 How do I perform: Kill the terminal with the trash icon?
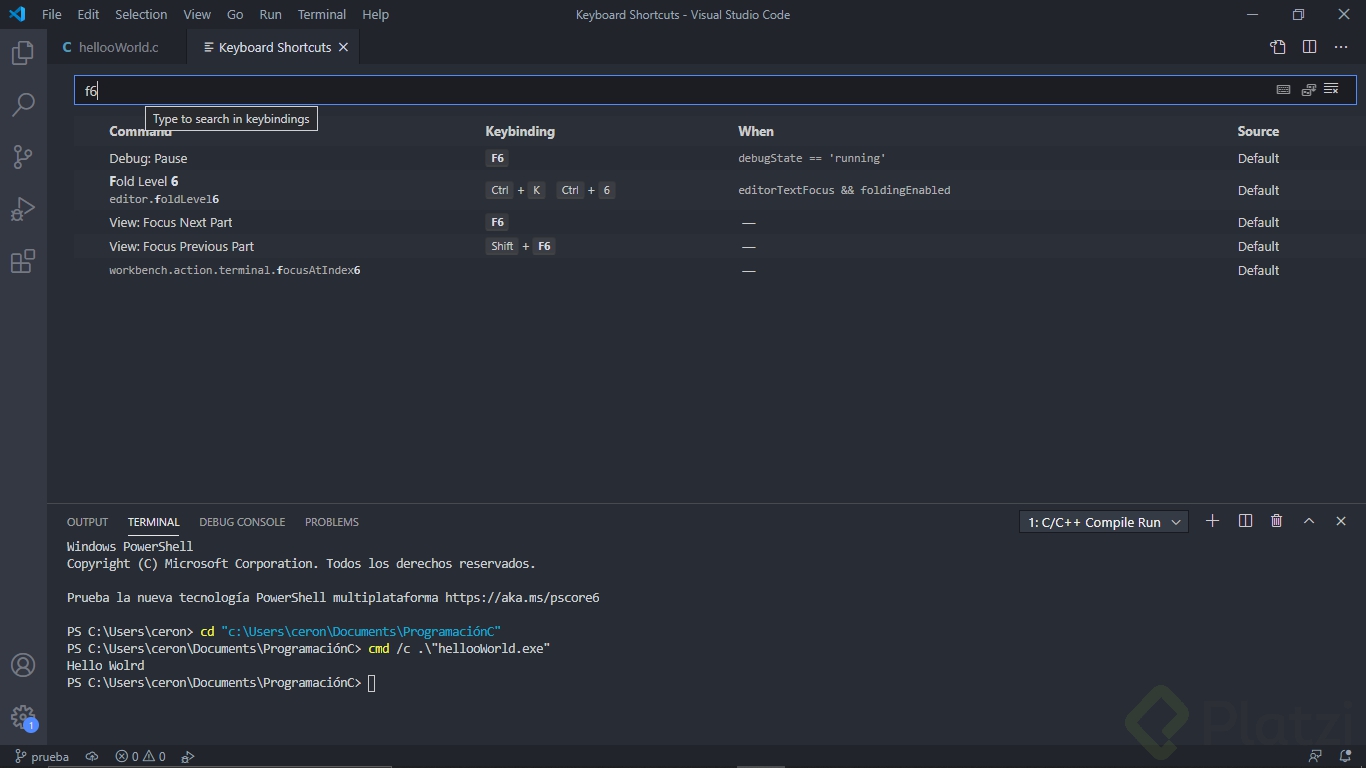1276,521
